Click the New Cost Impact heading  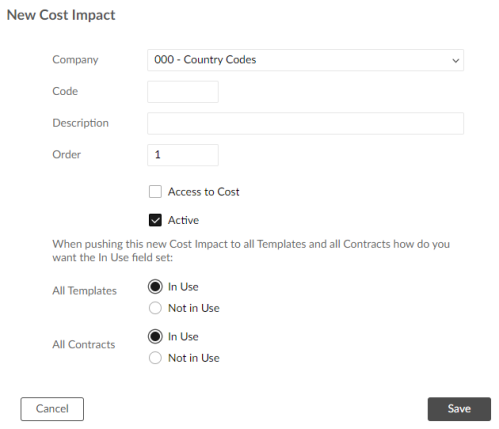(x=61, y=15)
